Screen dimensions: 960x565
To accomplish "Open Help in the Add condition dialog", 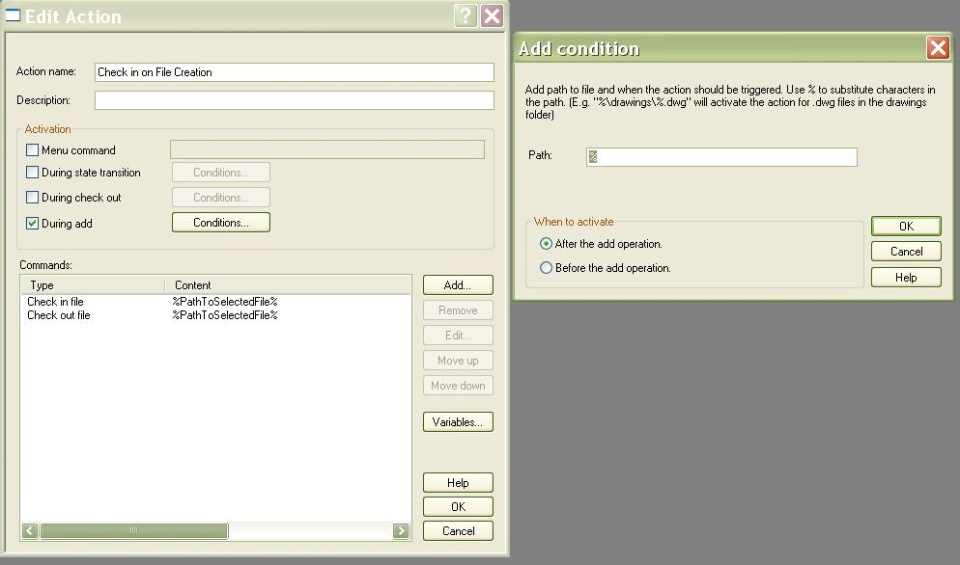I will pos(906,277).
